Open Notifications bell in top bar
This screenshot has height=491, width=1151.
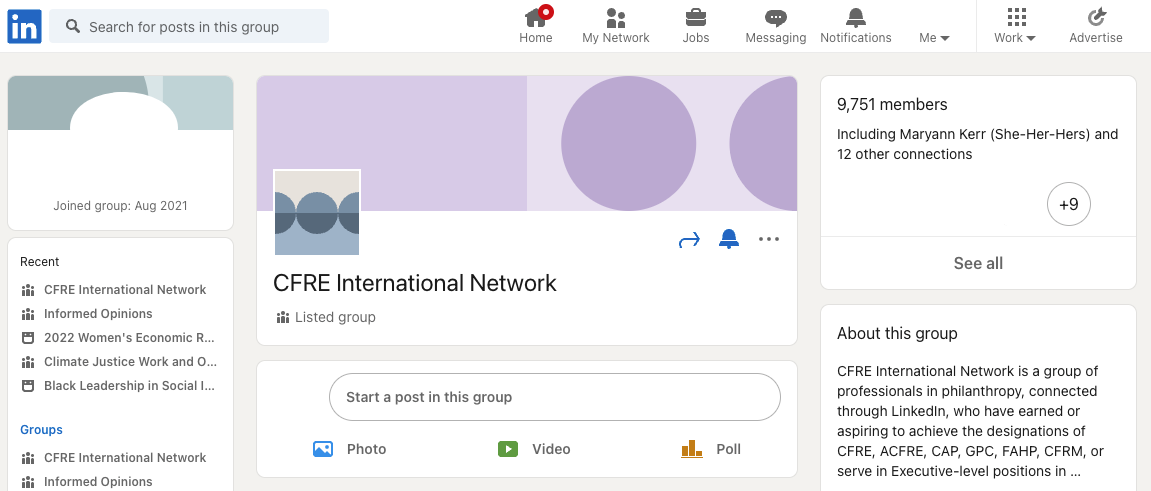(x=856, y=18)
